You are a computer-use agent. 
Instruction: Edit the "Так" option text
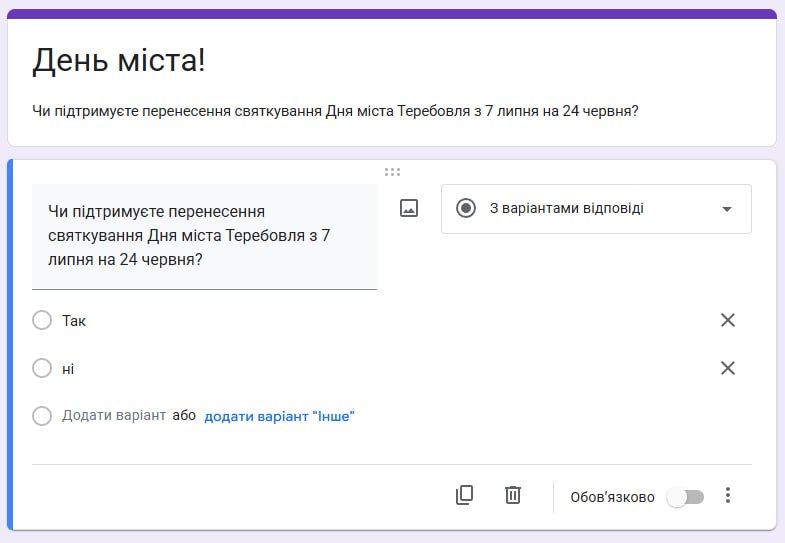[x=75, y=321]
